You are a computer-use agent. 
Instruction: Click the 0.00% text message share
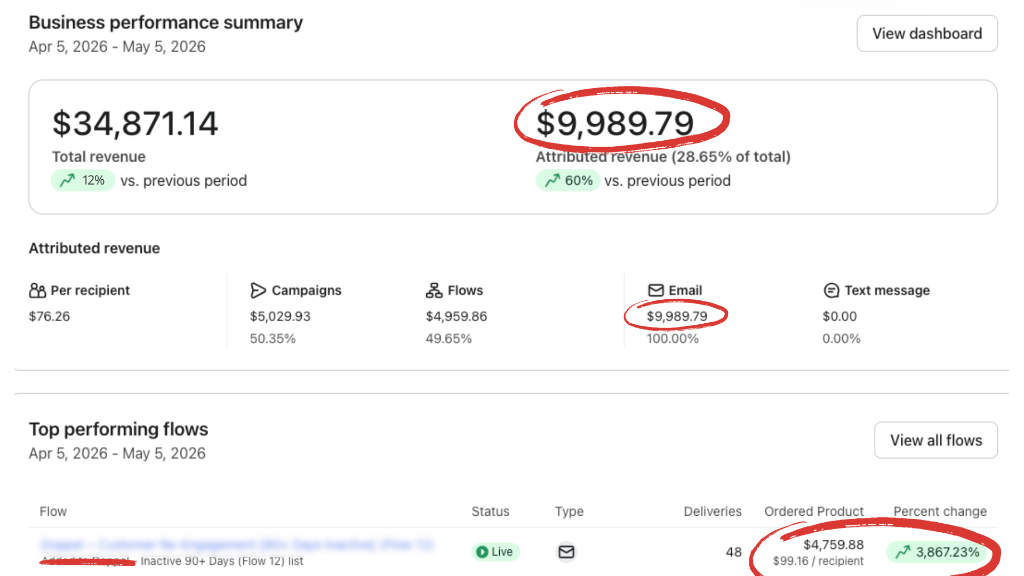(842, 338)
